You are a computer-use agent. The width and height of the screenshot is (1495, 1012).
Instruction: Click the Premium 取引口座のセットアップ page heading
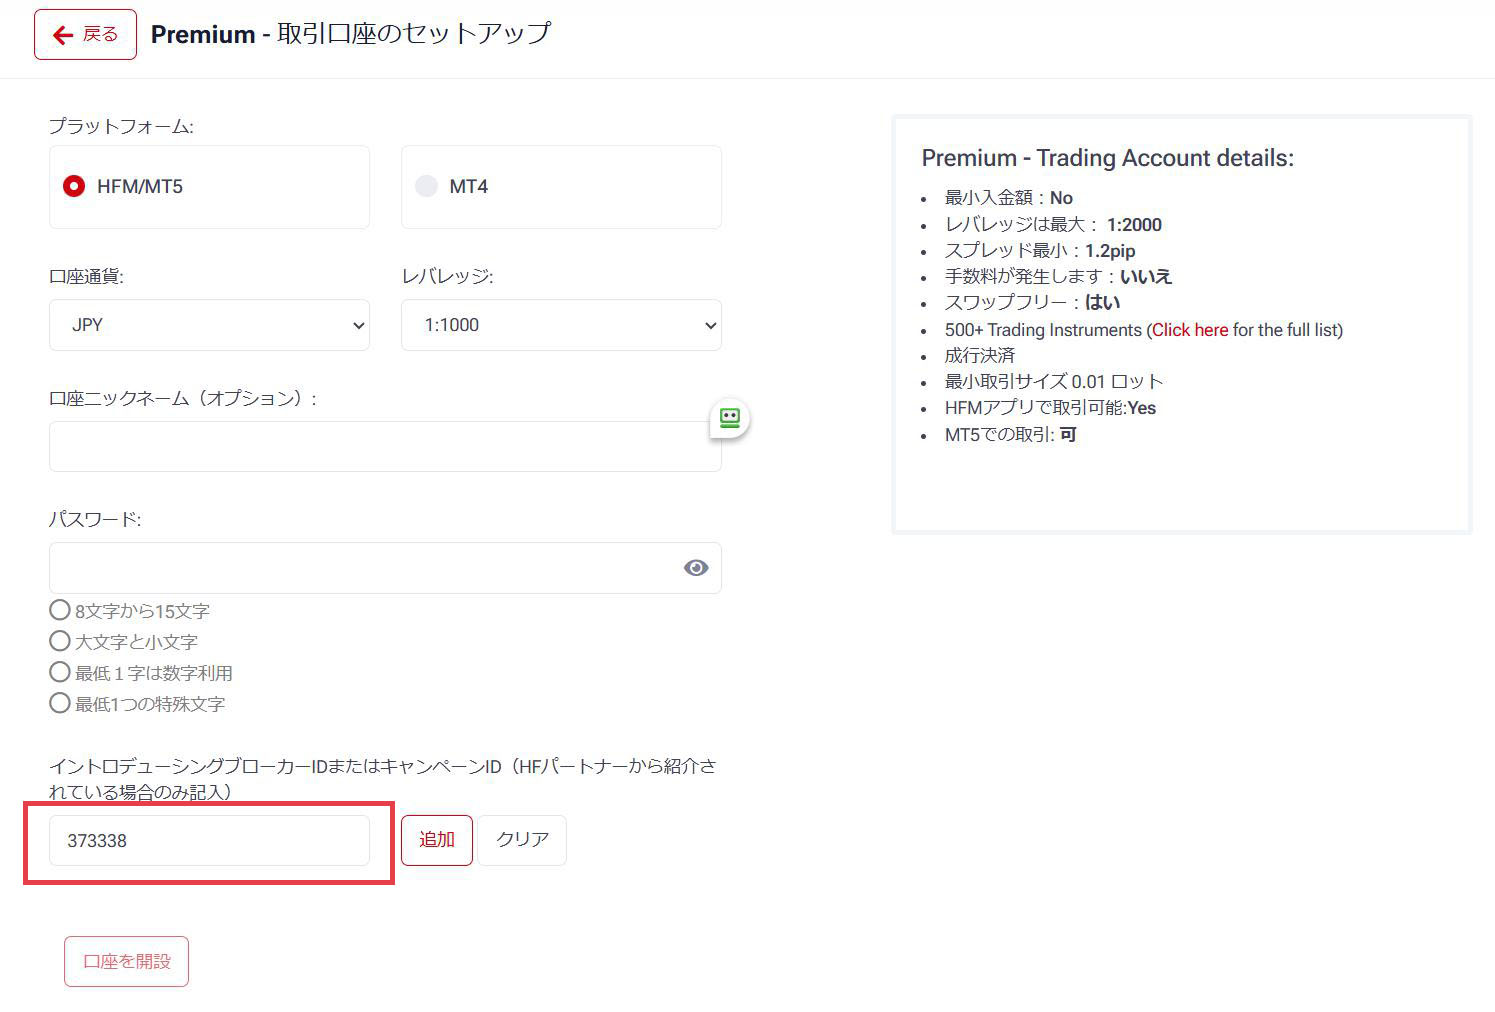click(350, 34)
